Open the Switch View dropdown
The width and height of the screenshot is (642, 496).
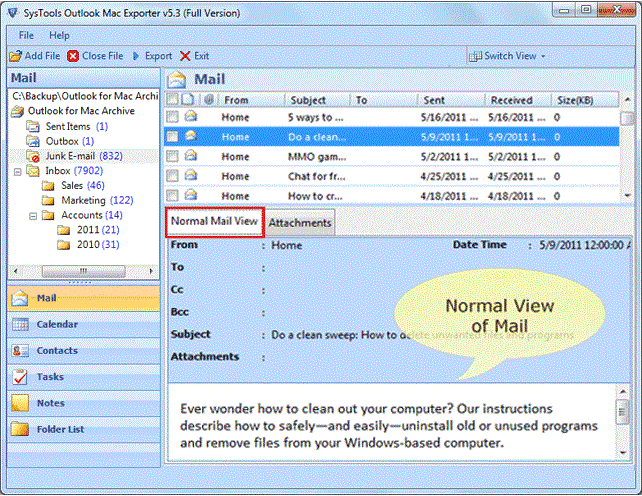point(507,56)
